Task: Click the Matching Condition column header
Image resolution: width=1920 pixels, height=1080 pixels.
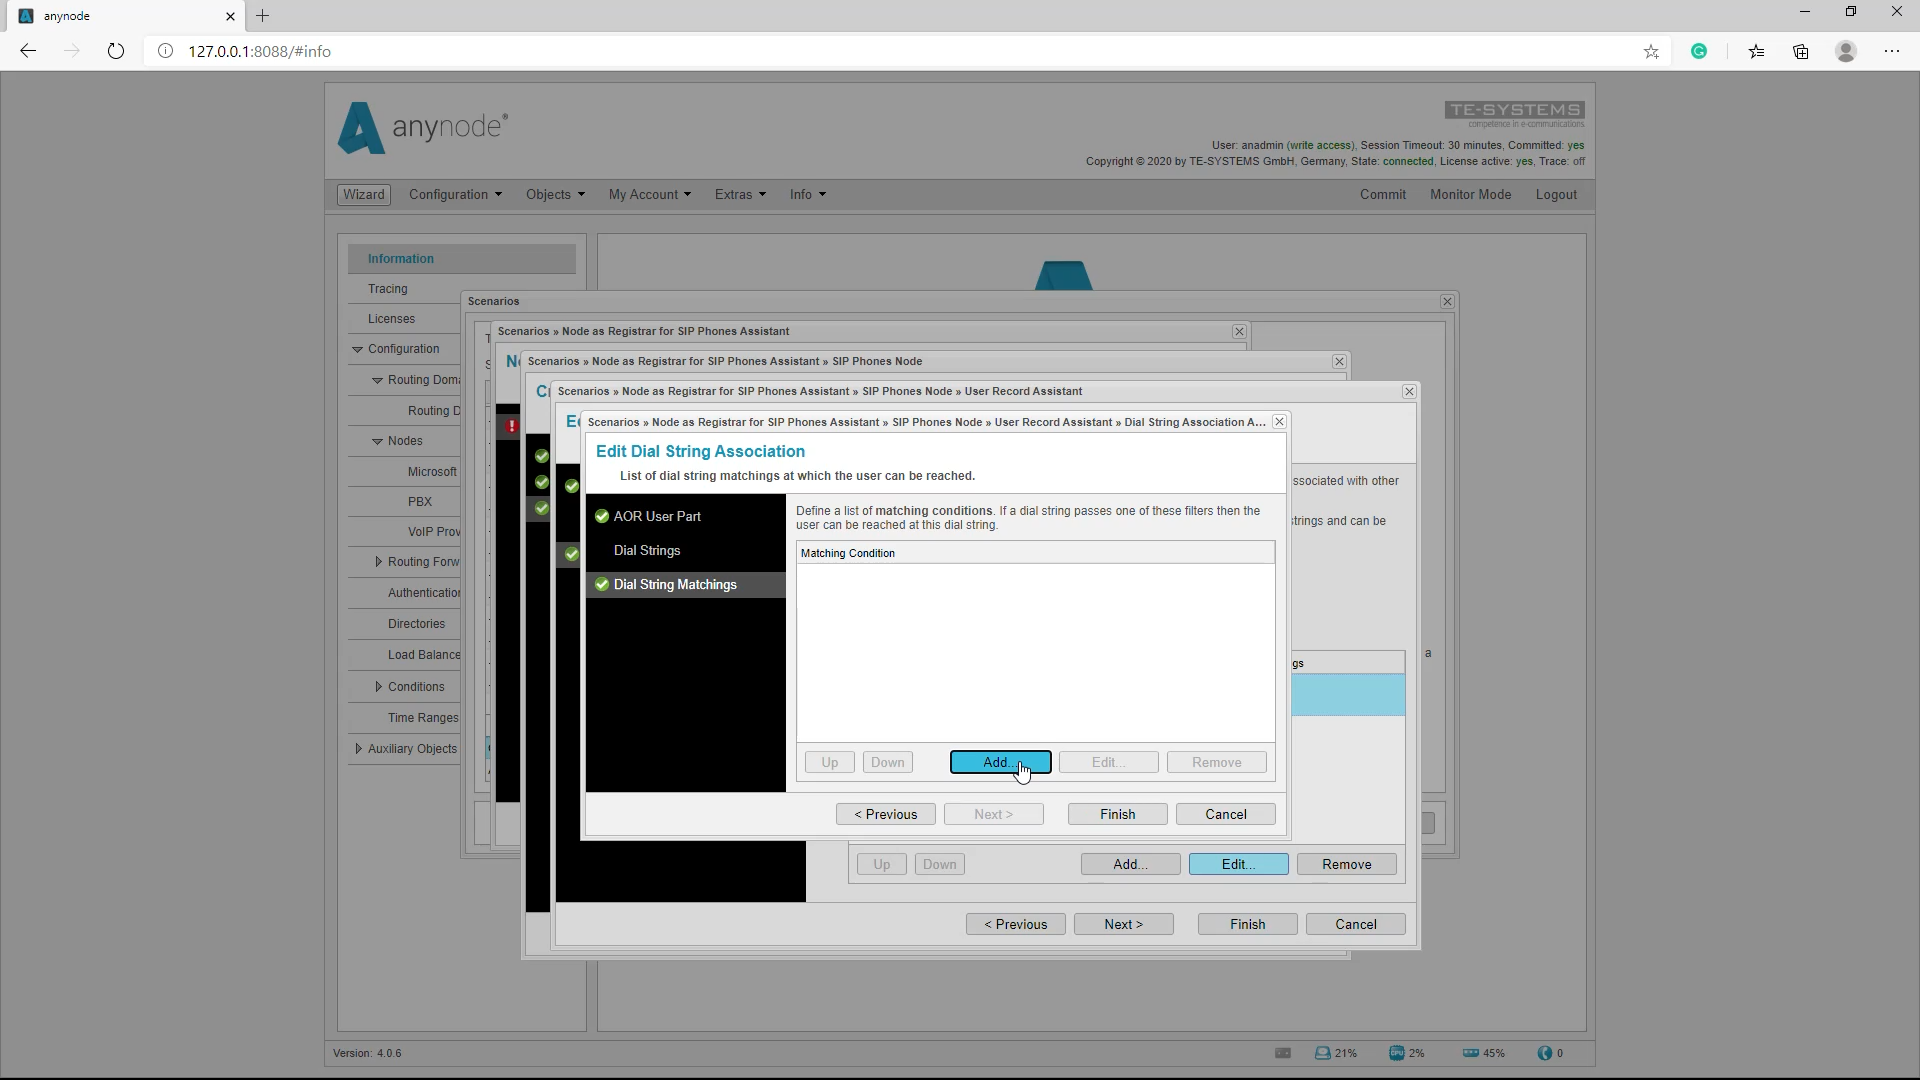Action: (x=1035, y=553)
